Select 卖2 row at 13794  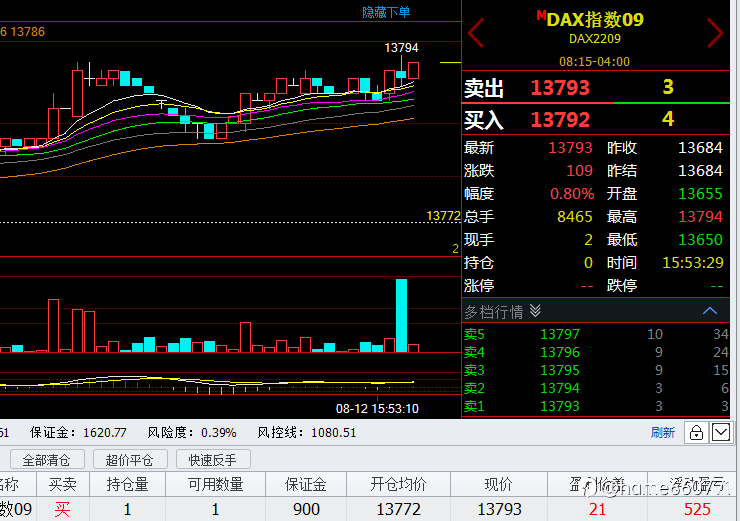[596, 388]
